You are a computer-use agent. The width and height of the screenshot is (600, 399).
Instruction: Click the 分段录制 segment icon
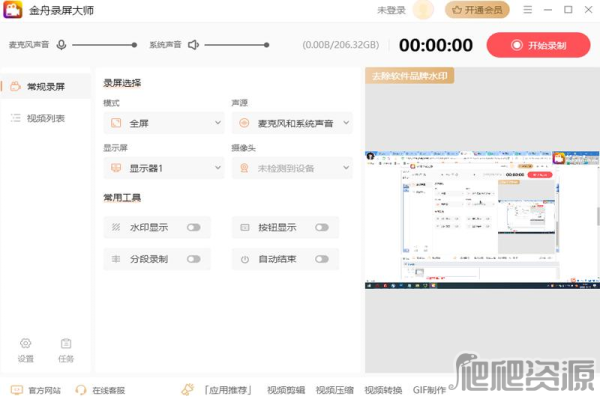tap(116, 259)
